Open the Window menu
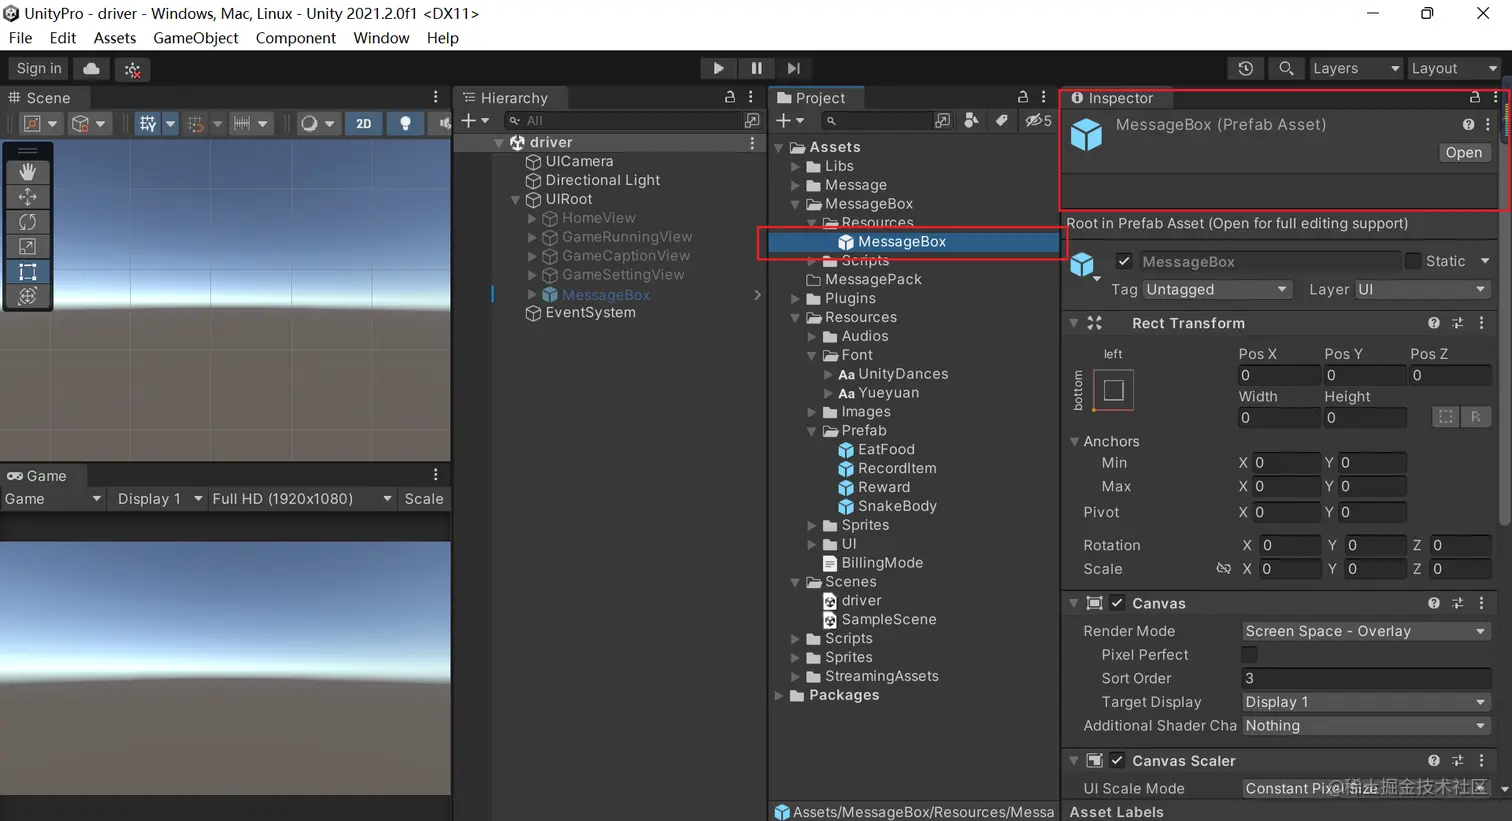Viewport: 1512px width, 821px height. [381, 38]
